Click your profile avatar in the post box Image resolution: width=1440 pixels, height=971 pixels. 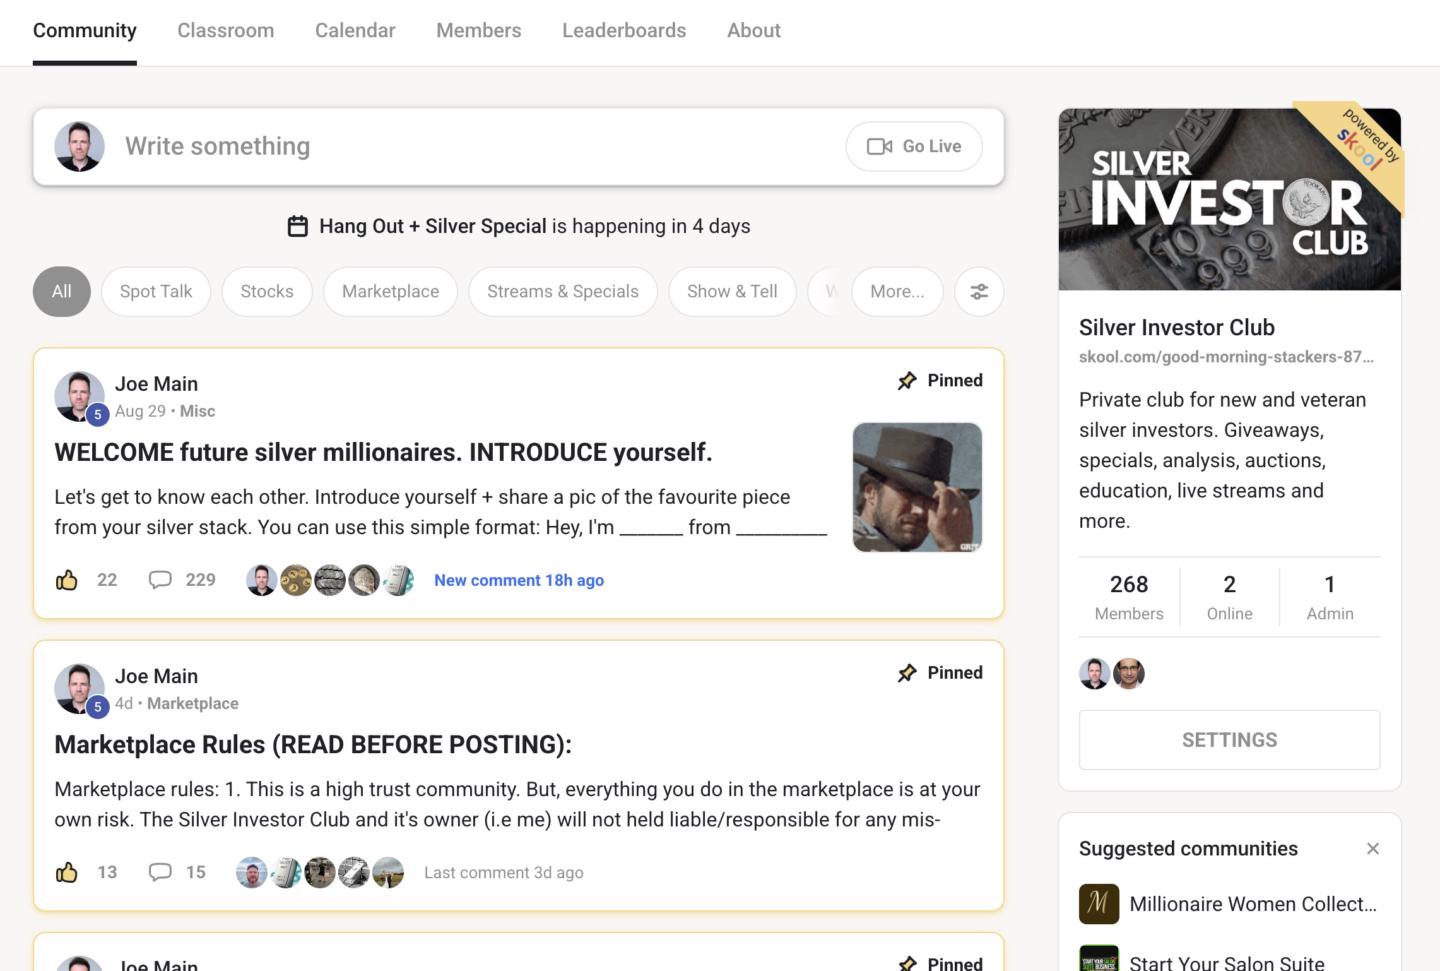coord(79,147)
